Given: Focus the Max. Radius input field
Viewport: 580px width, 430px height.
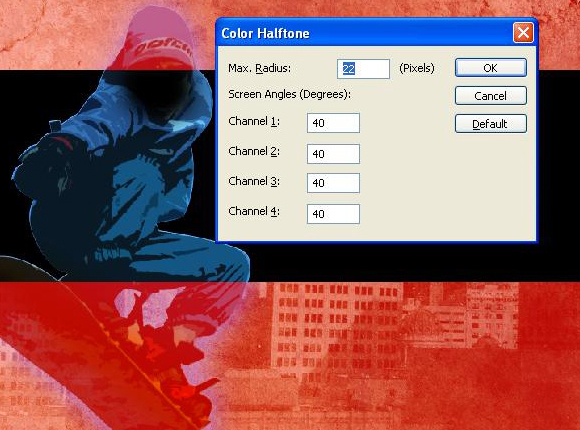Looking at the screenshot, I should tap(363, 69).
